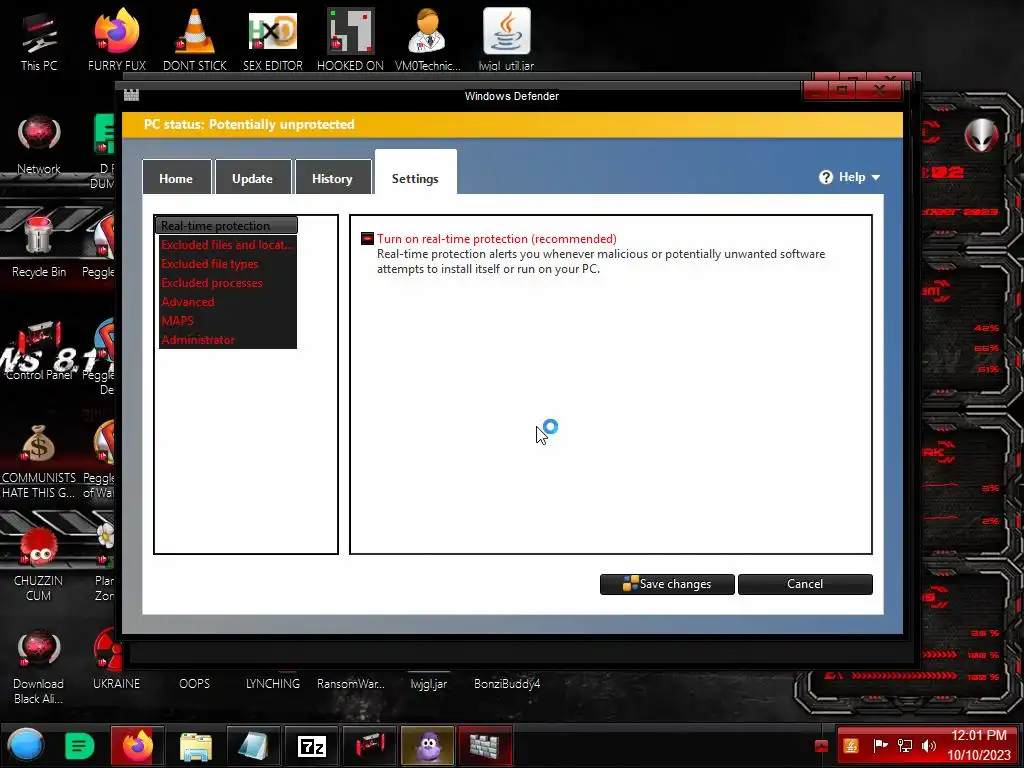
Task: Open the volume speaker tray icon
Action: pyautogui.click(x=928, y=746)
